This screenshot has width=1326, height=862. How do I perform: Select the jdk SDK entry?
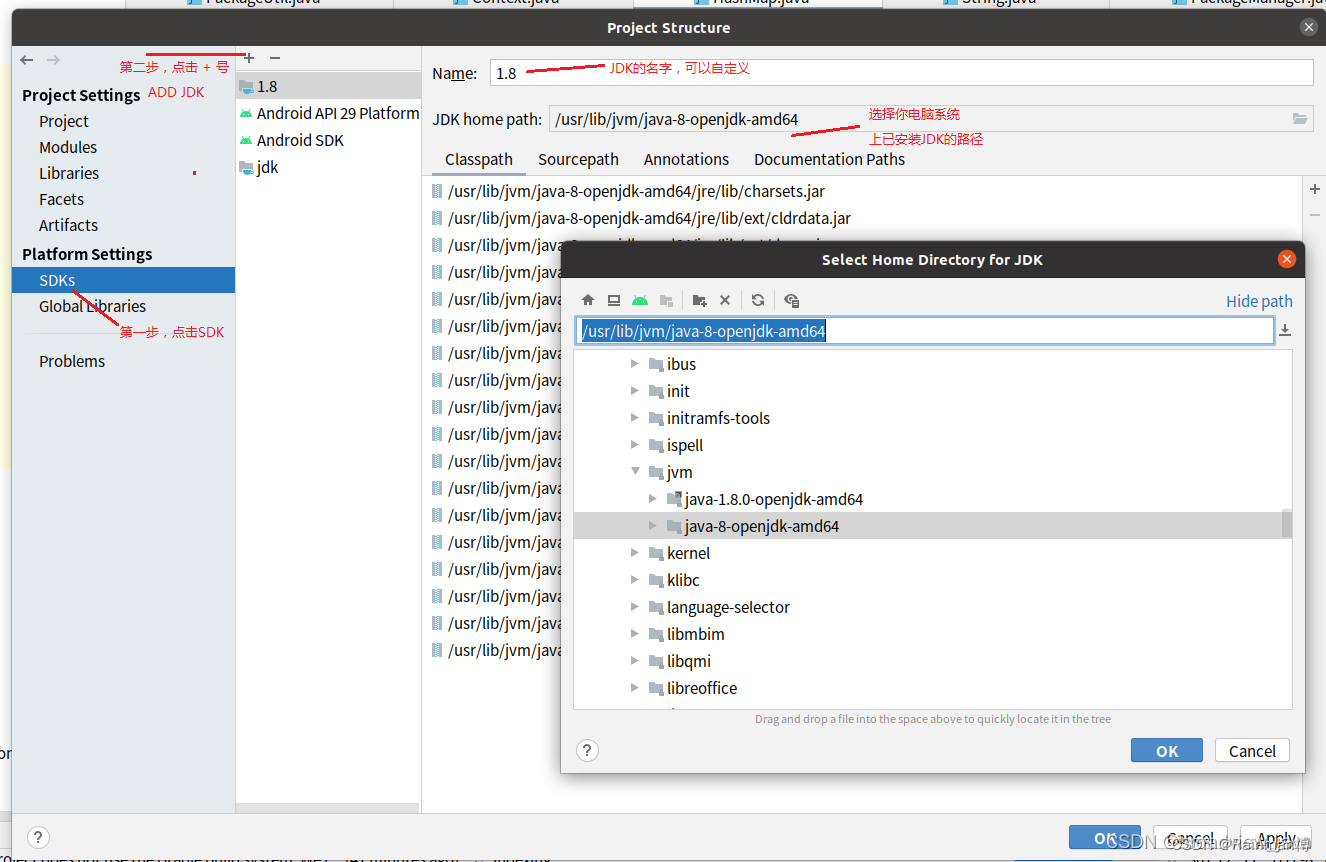click(328, 167)
